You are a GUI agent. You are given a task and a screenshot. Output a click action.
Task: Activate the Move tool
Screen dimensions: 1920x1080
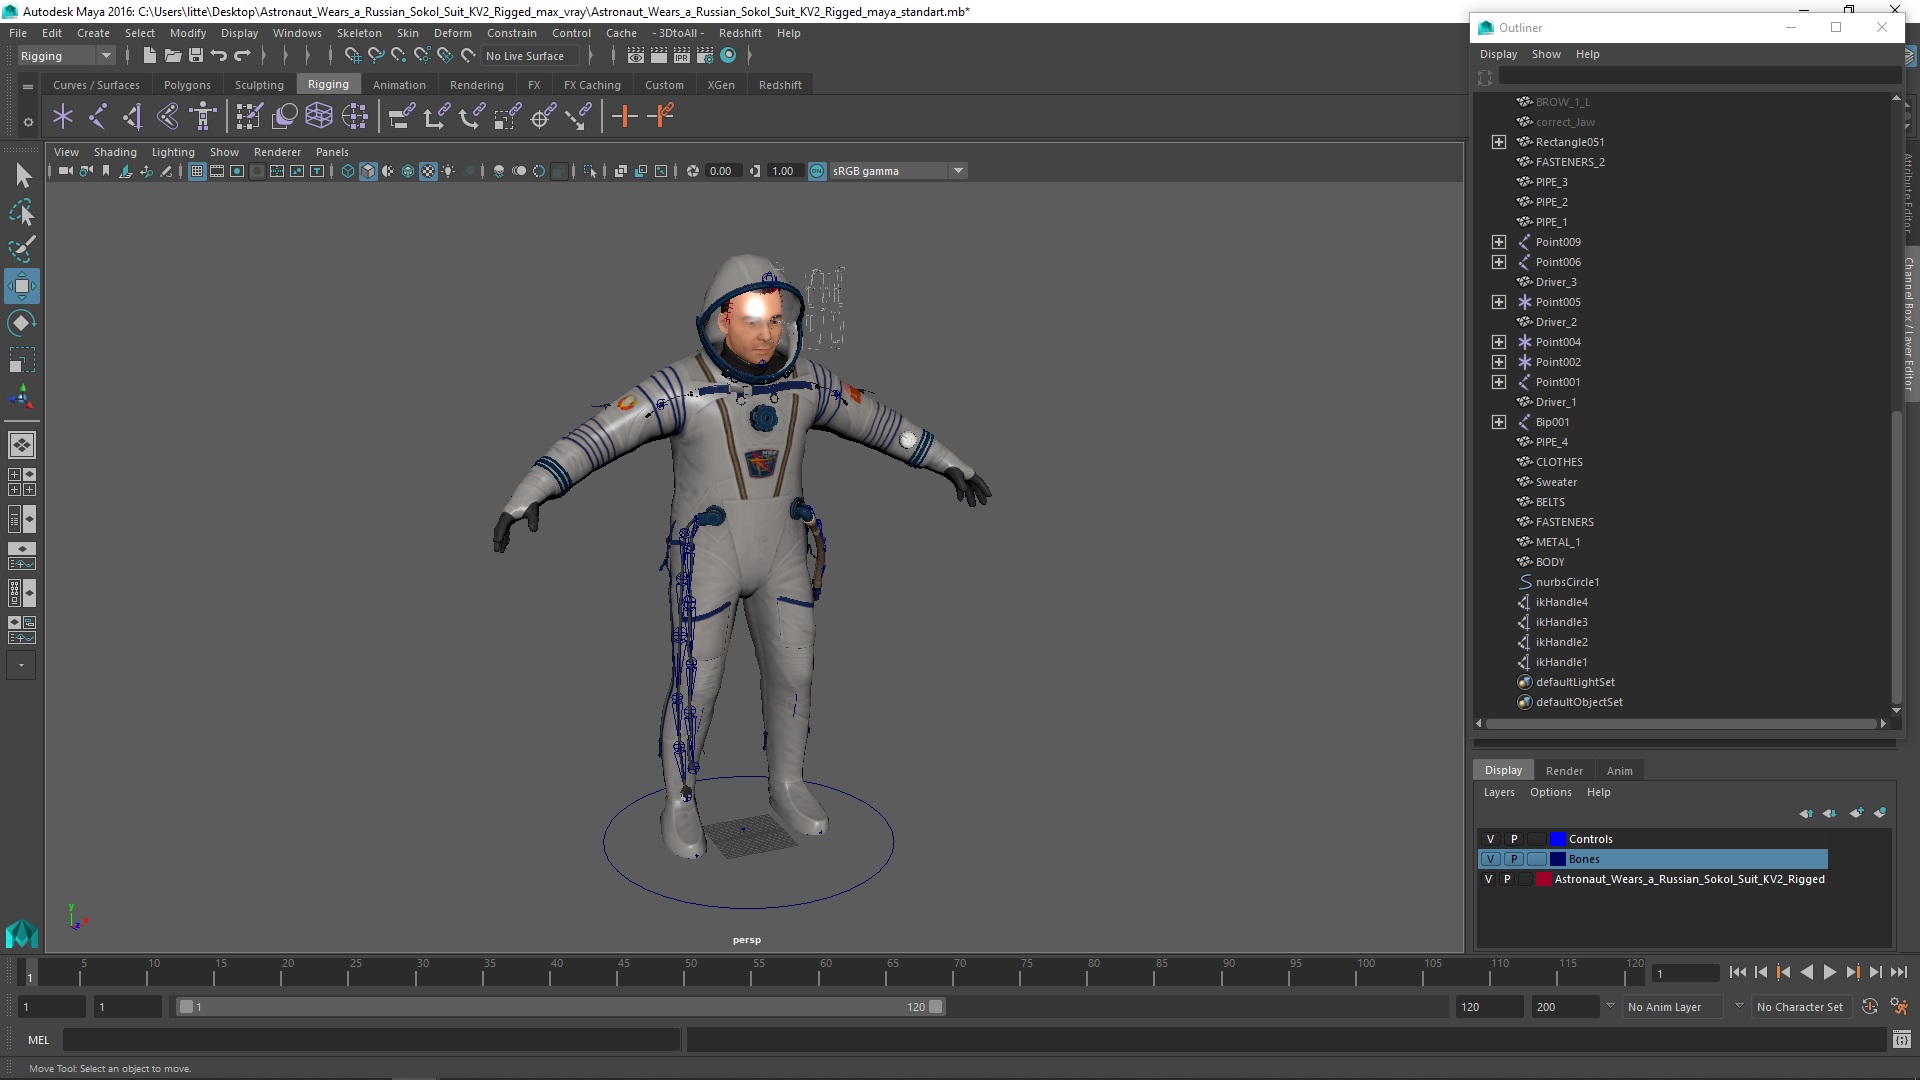click(22, 286)
